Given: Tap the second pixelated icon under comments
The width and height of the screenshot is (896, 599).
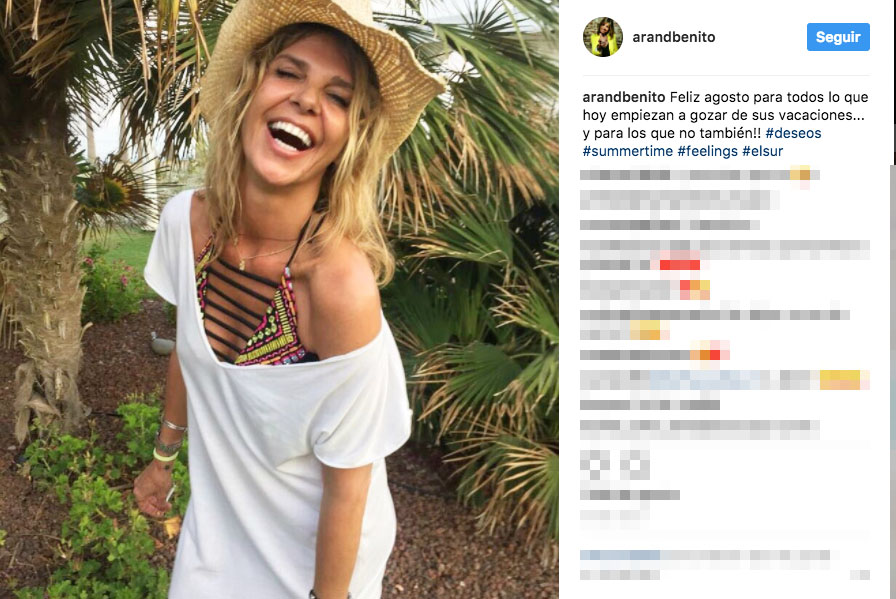Looking at the screenshot, I should [x=634, y=465].
